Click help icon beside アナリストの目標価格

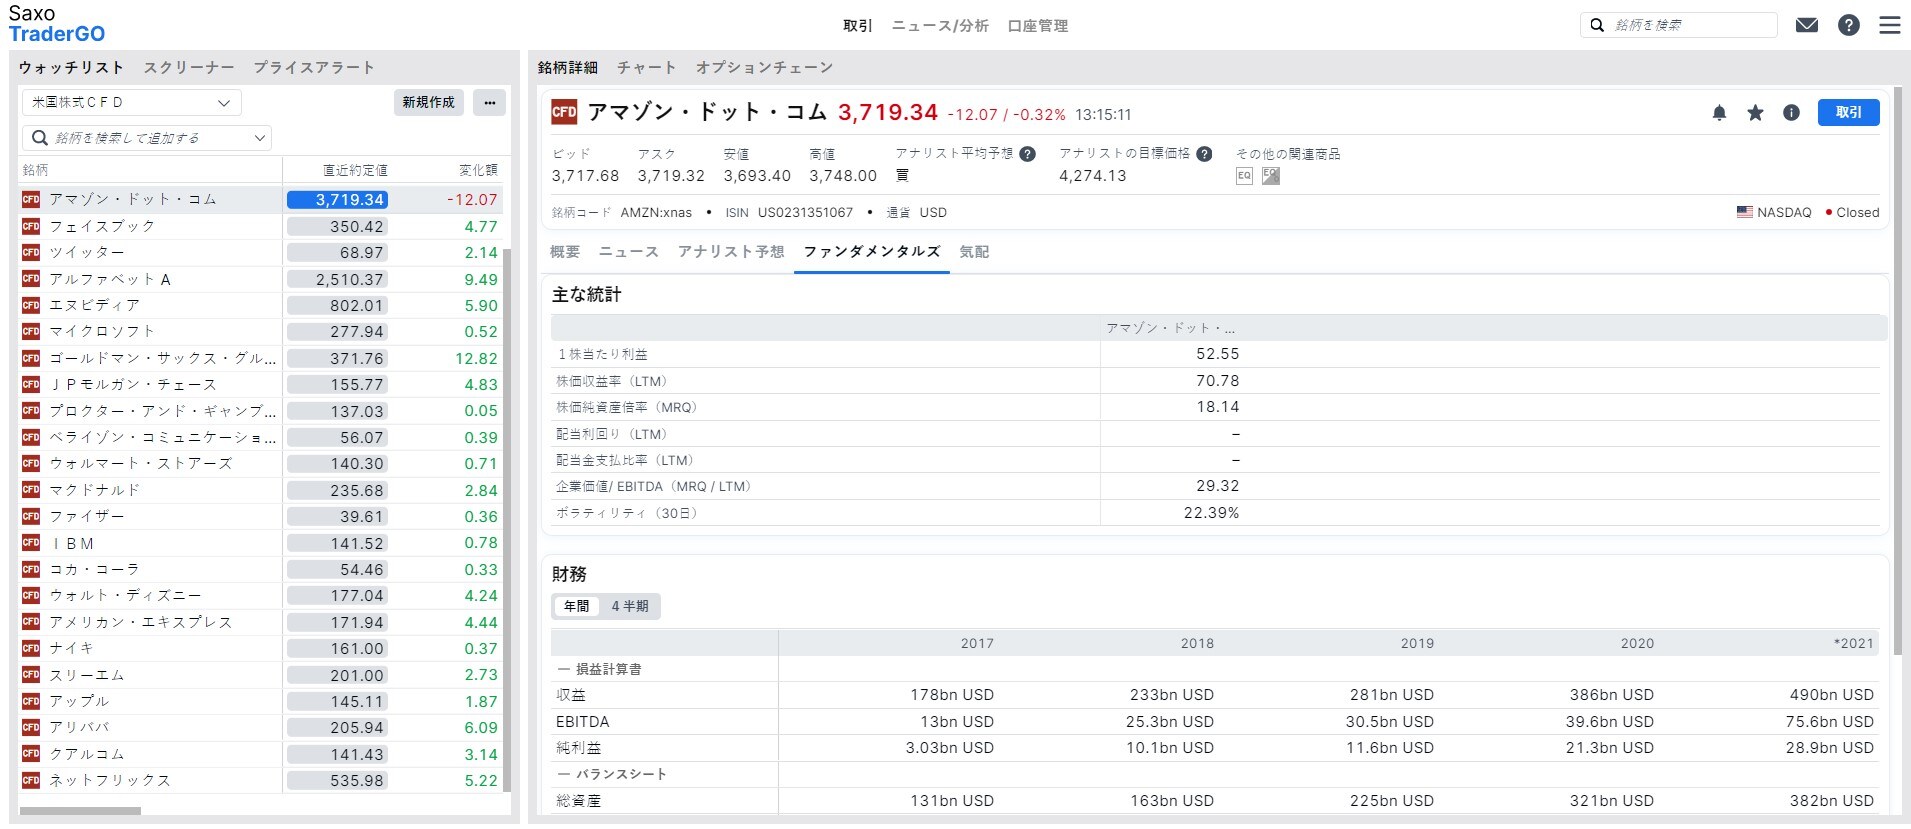[1204, 154]
